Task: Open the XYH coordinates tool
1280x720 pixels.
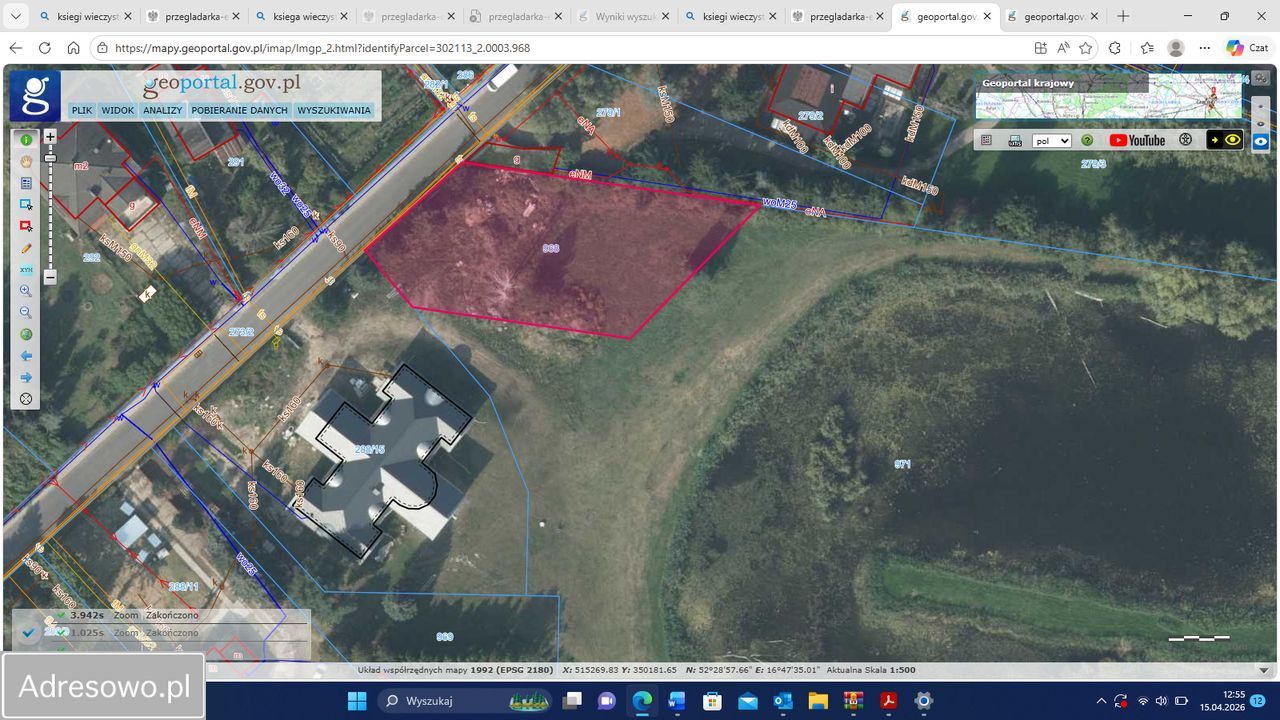Action: tap(26, 270)
